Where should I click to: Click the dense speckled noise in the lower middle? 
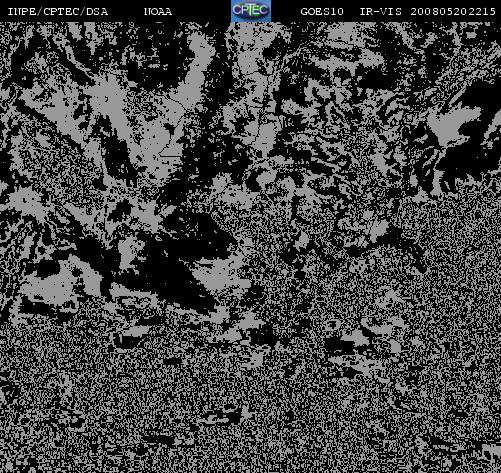(x=250, y=417)
